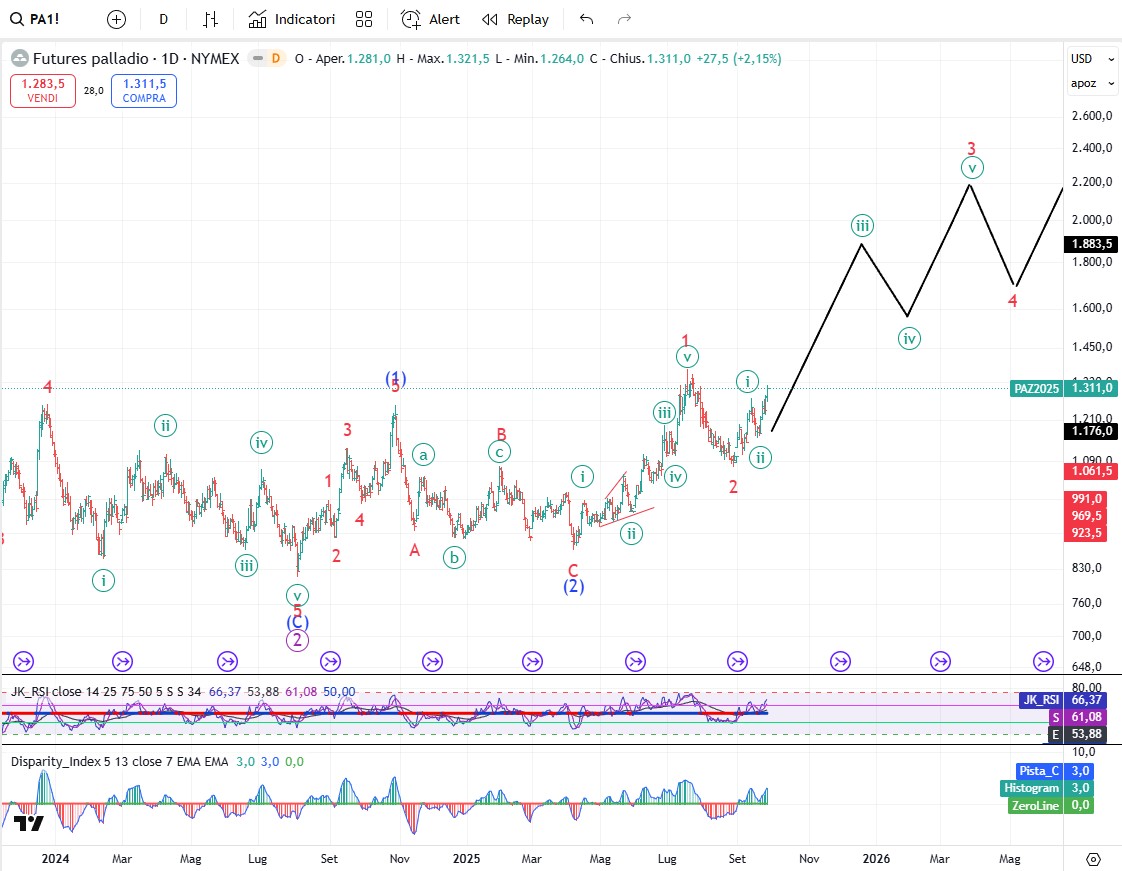Expand the USD currency dropdown

[1081, 59]
